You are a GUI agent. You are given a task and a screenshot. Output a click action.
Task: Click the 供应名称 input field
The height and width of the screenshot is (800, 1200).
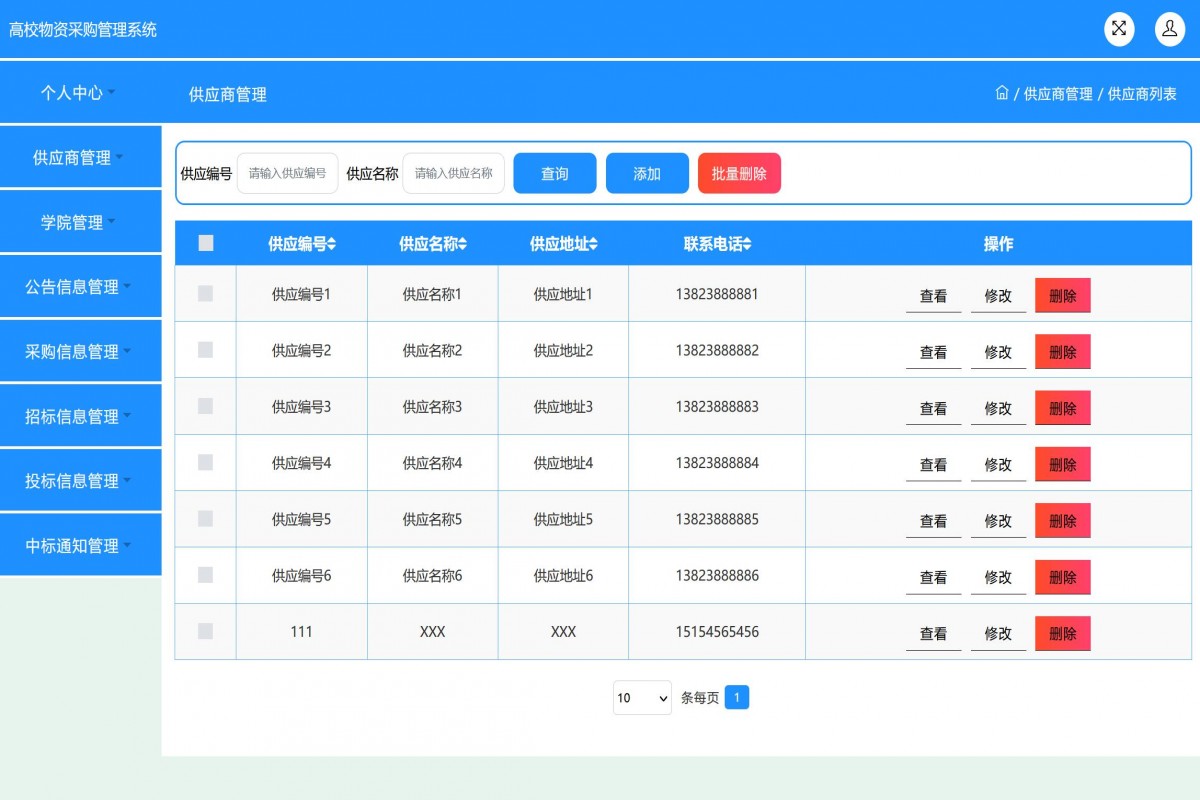455,172
